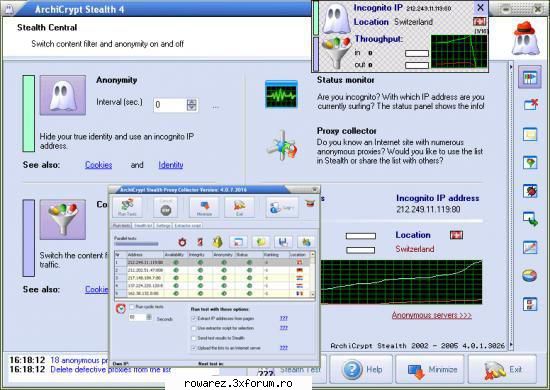The width and height of the screenshot is (550, 390).
Task: Switch to the Settings tab in Proxy Collector
Action: click(x=163, y=226)
